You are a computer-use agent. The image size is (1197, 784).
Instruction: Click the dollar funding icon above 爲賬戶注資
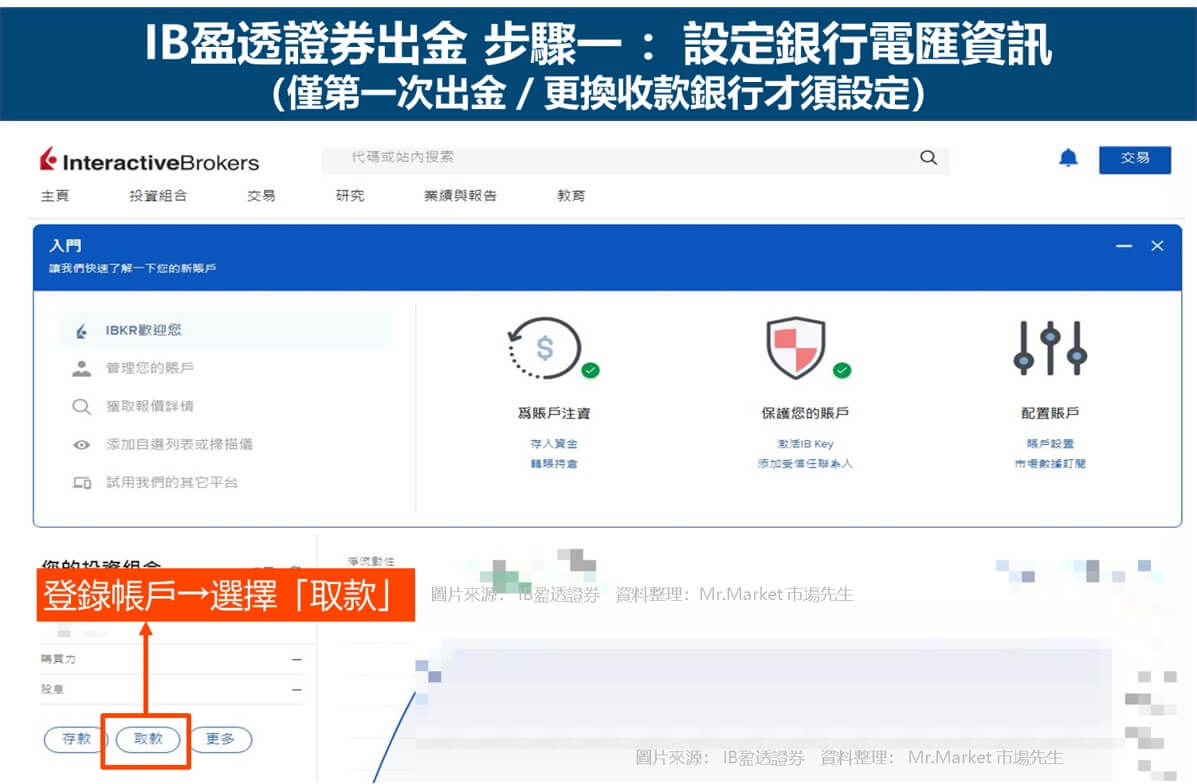point(545,348)
